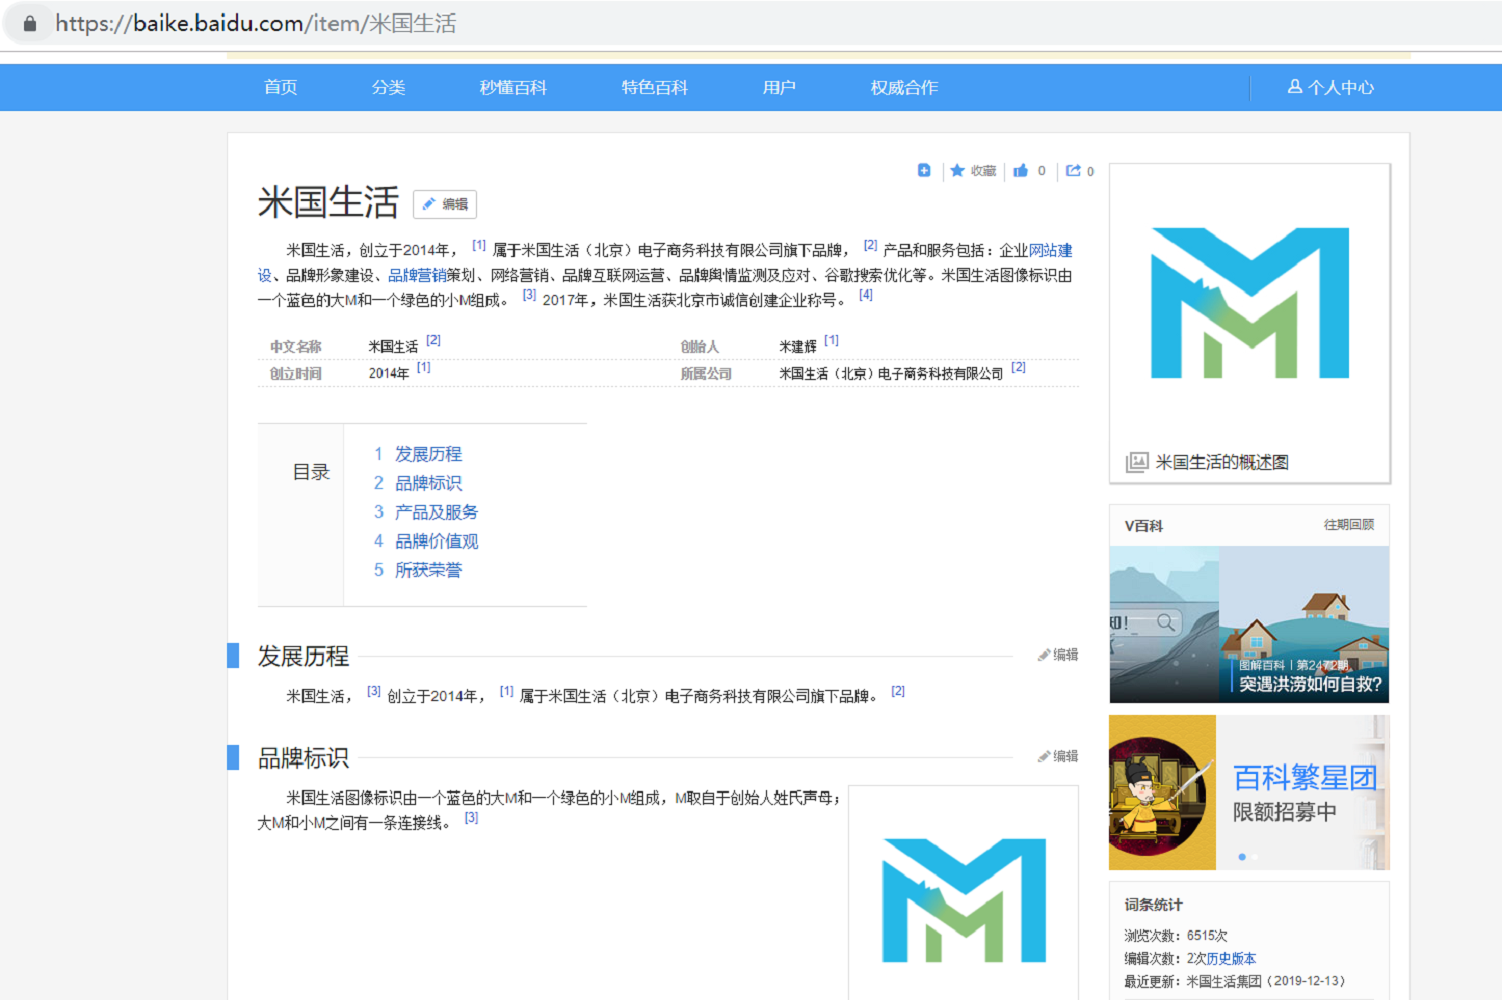Click the 米国生活 page title
The height and width of the screenshot is (1000, 1502).
coord(328,202)
